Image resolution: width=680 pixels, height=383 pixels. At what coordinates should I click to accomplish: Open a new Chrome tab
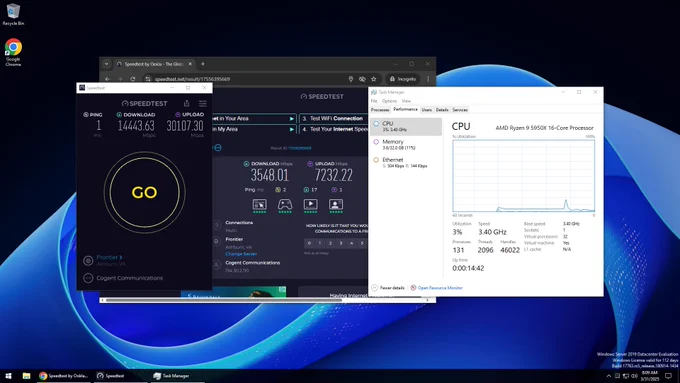click(203, 64)
